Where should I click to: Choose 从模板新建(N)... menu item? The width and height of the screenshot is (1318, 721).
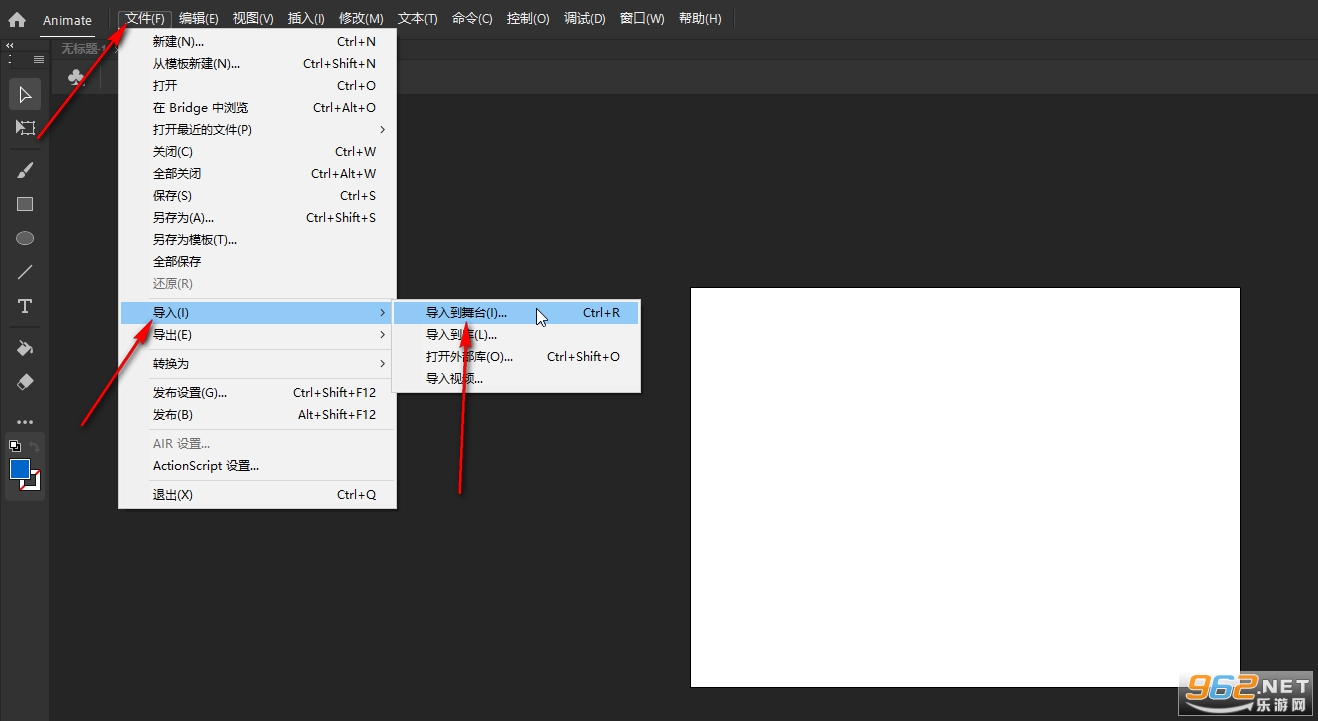click(x=258, y=64)
